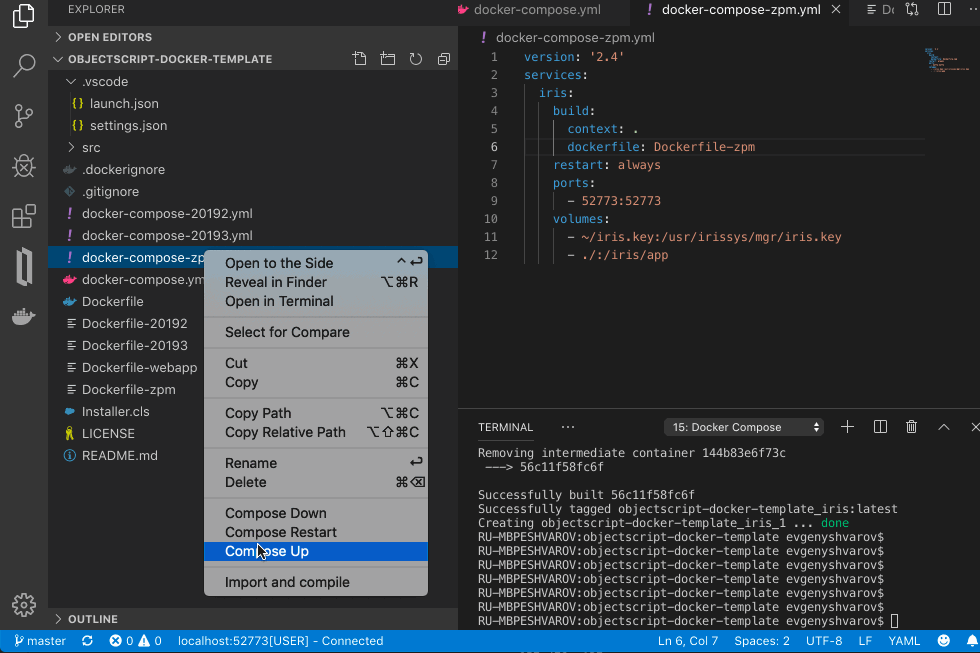Choose Compose Down in context menu
The height and width of the screenshot is (653, 980).
tap(316, 513)
